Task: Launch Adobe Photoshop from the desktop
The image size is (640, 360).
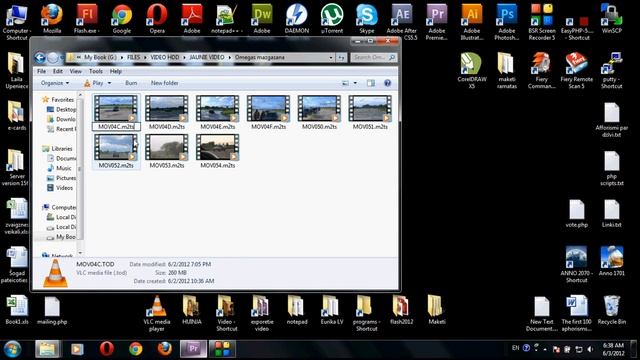Action: click(507, 21)
